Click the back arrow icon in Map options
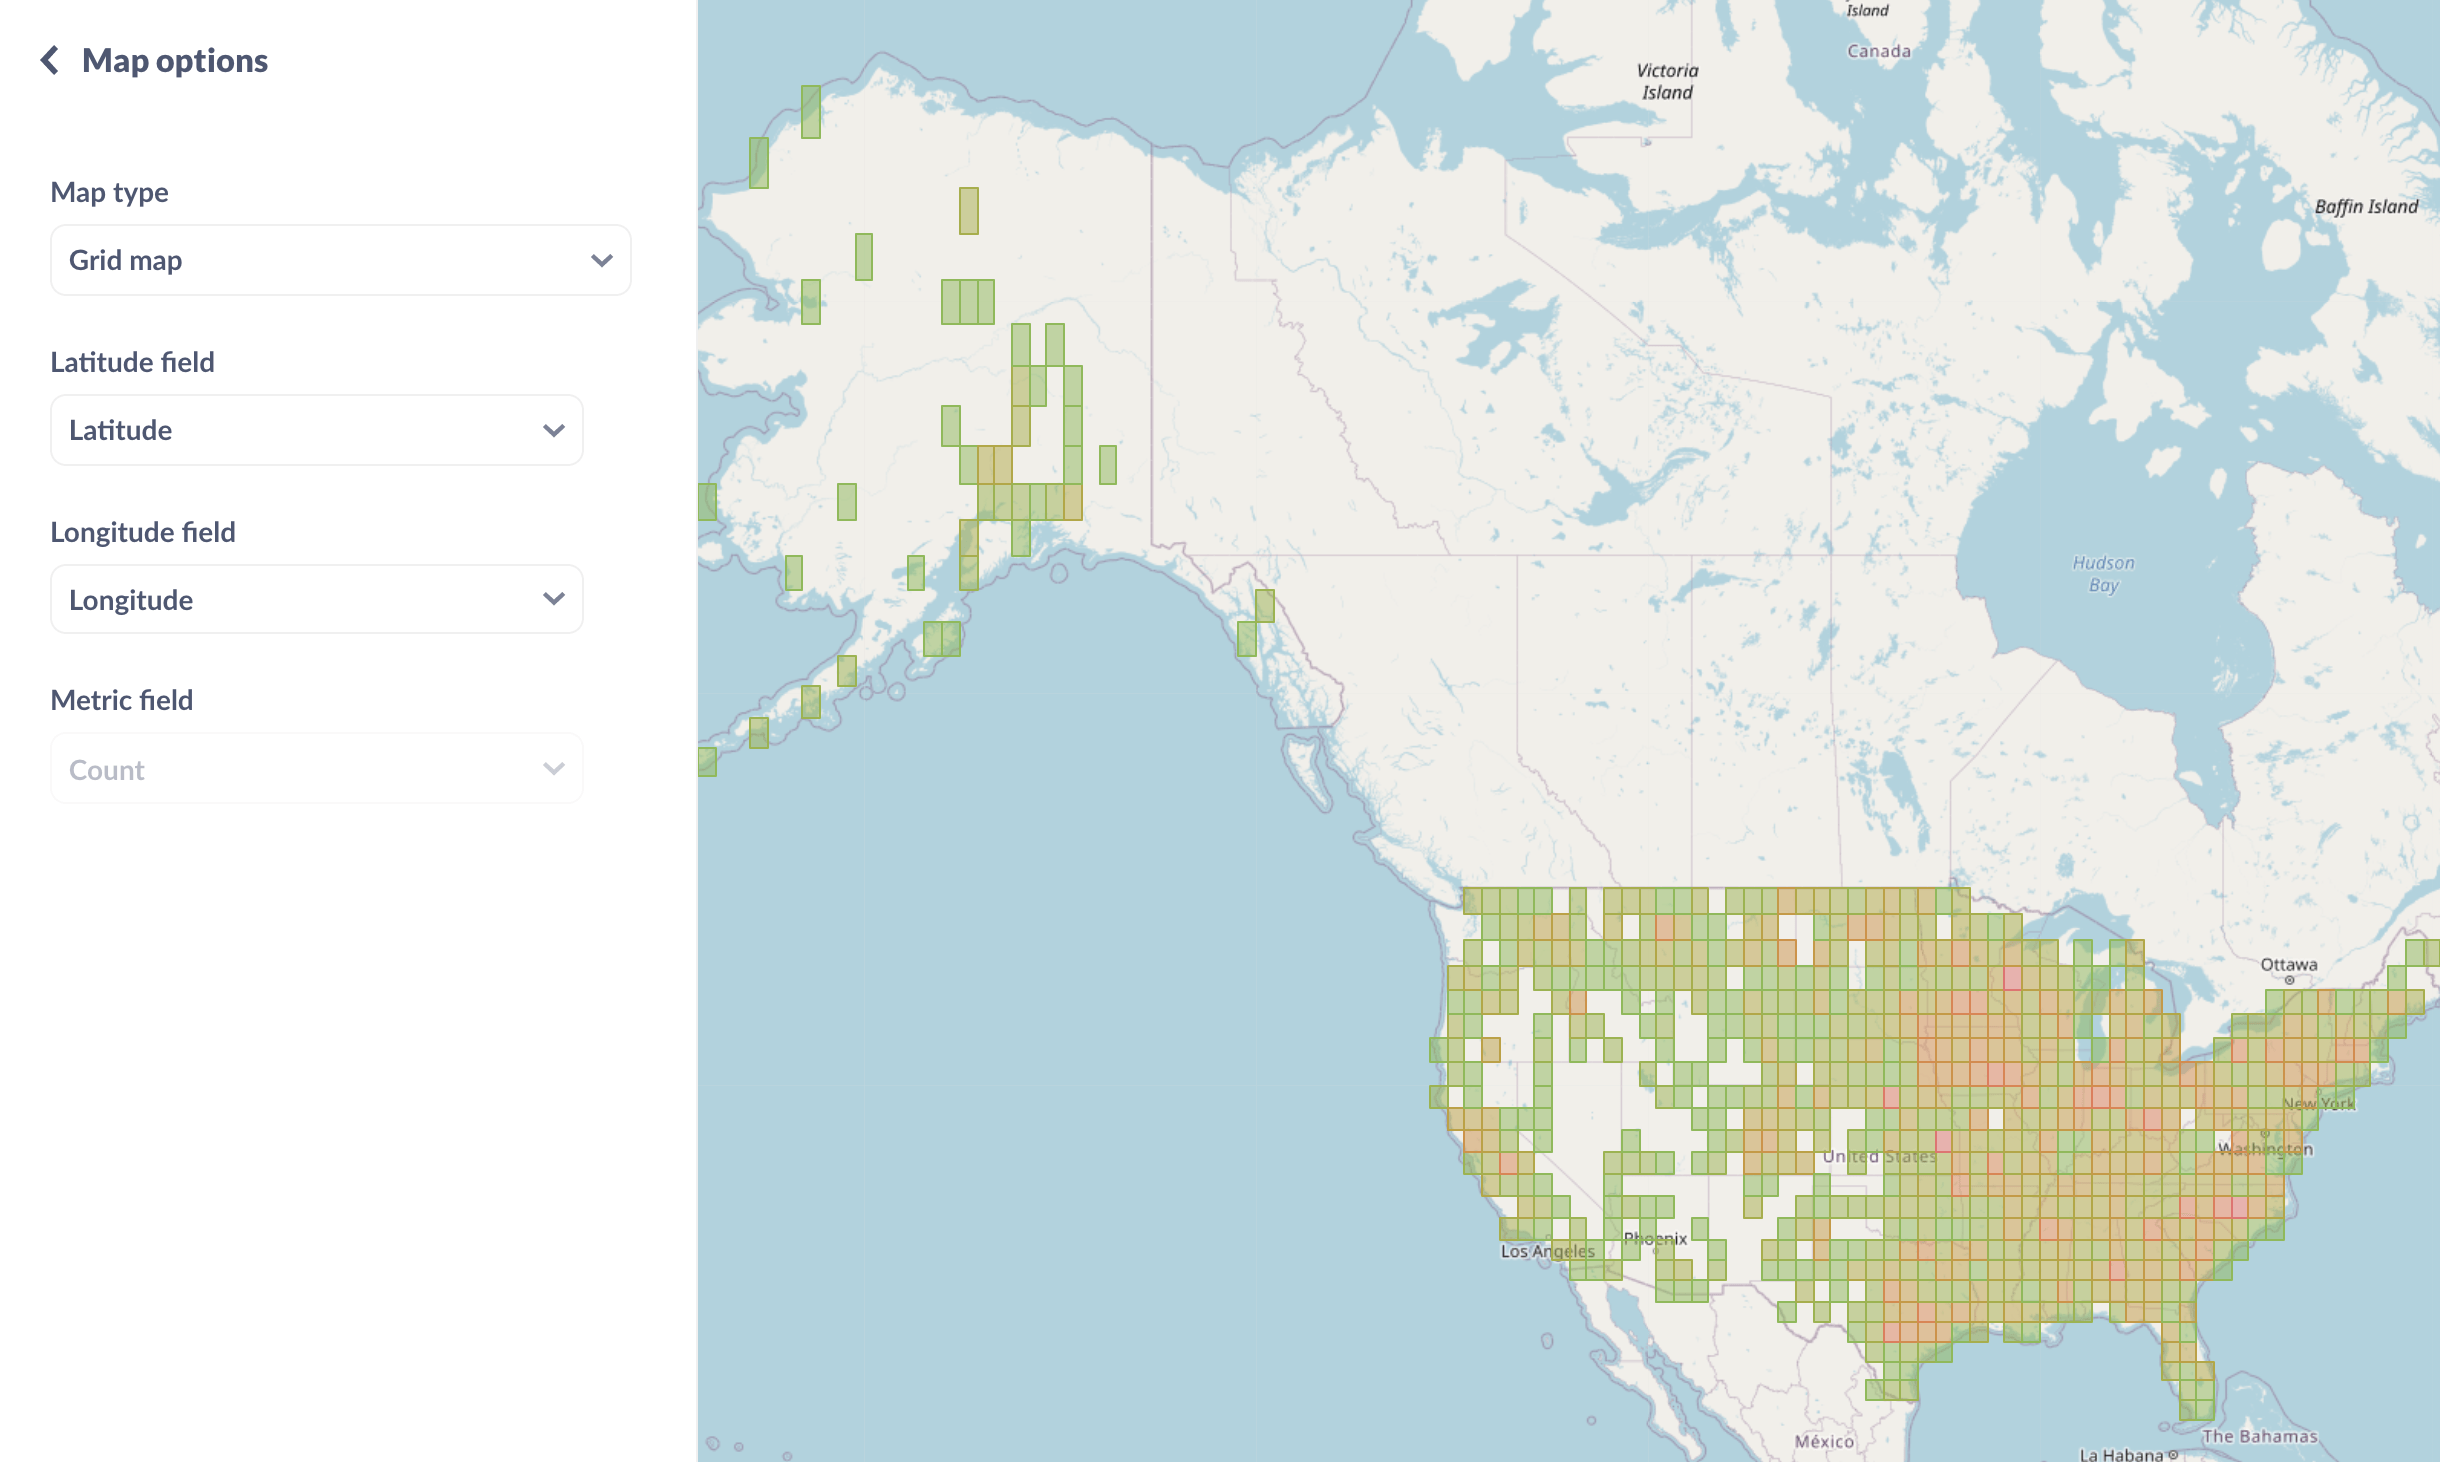The height and width of the screenshot is (1462, 2440). click(x=47, y=59)
